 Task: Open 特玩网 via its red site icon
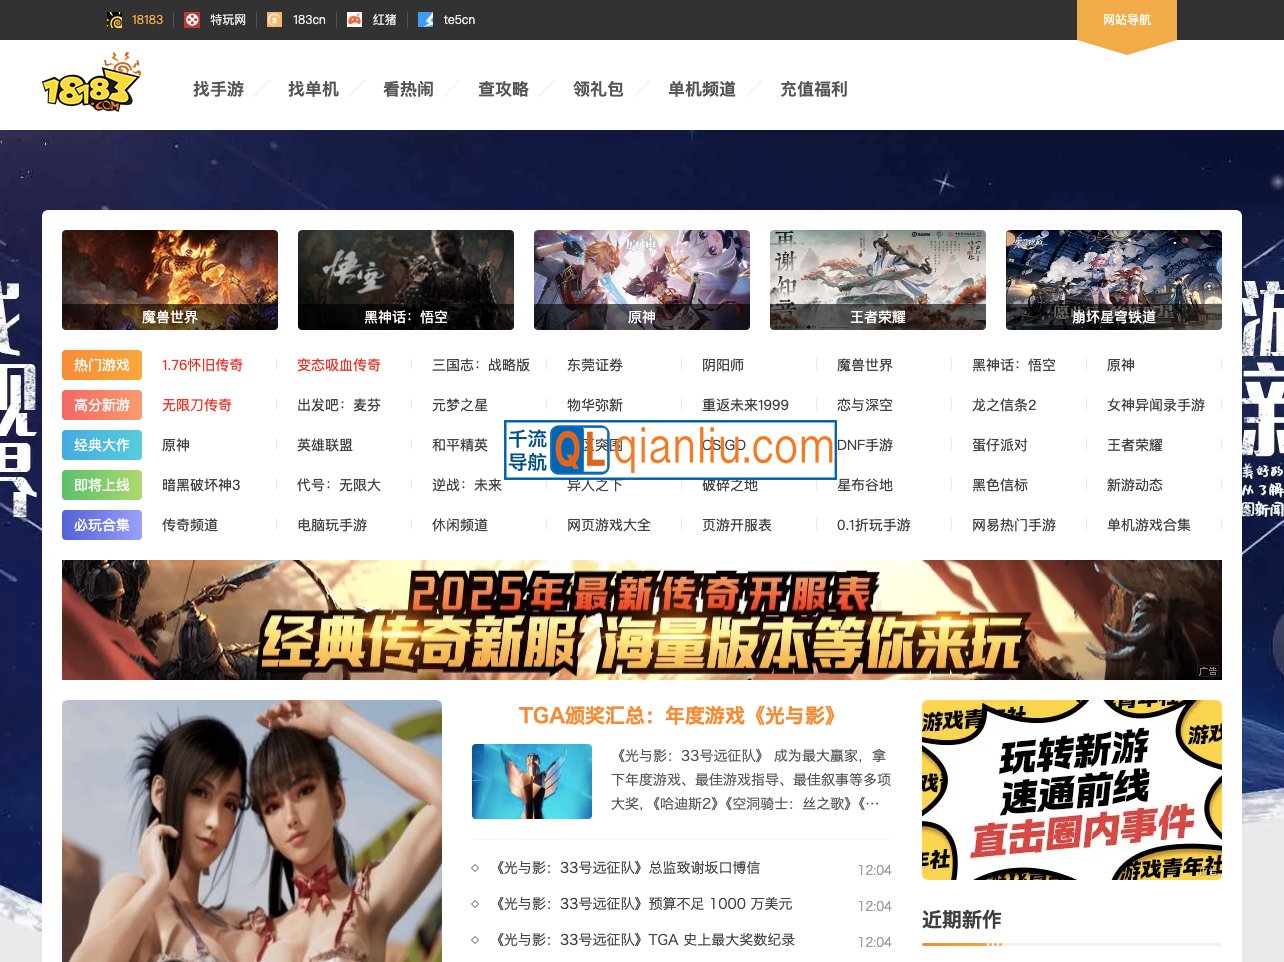(x=192, y=19)
